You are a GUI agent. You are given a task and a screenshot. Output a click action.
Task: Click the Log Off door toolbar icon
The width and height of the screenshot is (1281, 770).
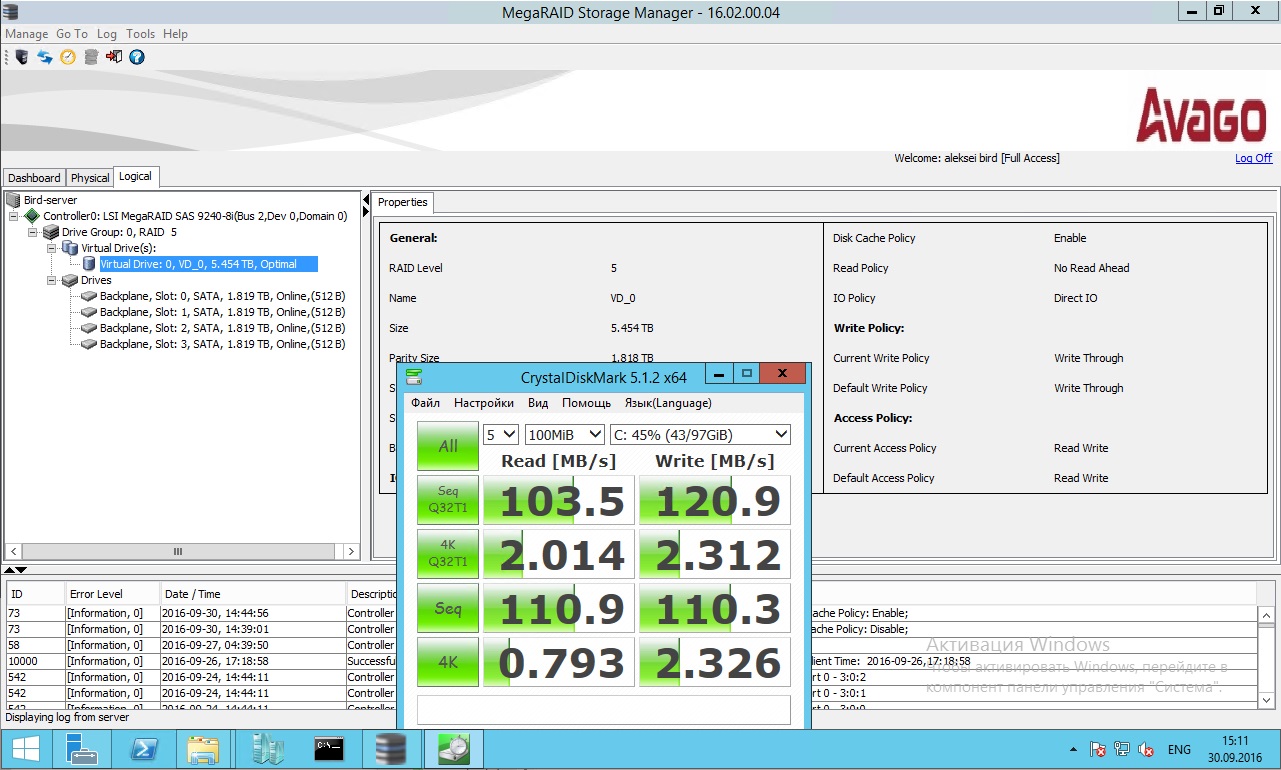(114, 57)
